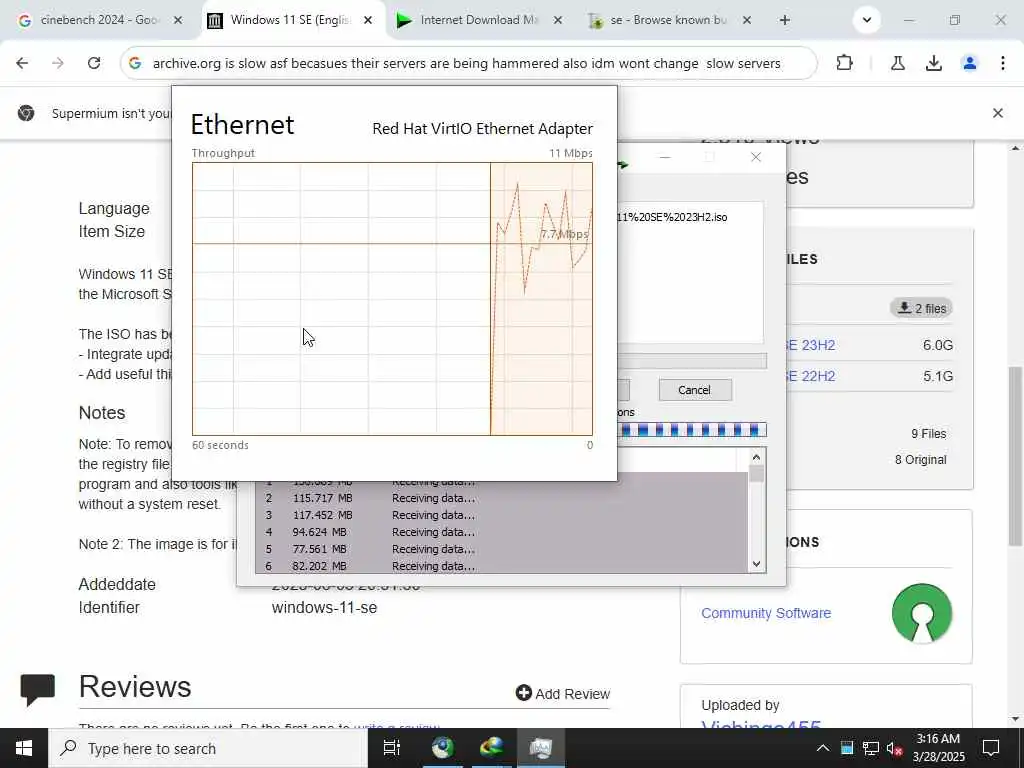Screen dimensions: 1024x768
Task: Open Supermium browser taskbar icon
Action: [x=442, y=748]
